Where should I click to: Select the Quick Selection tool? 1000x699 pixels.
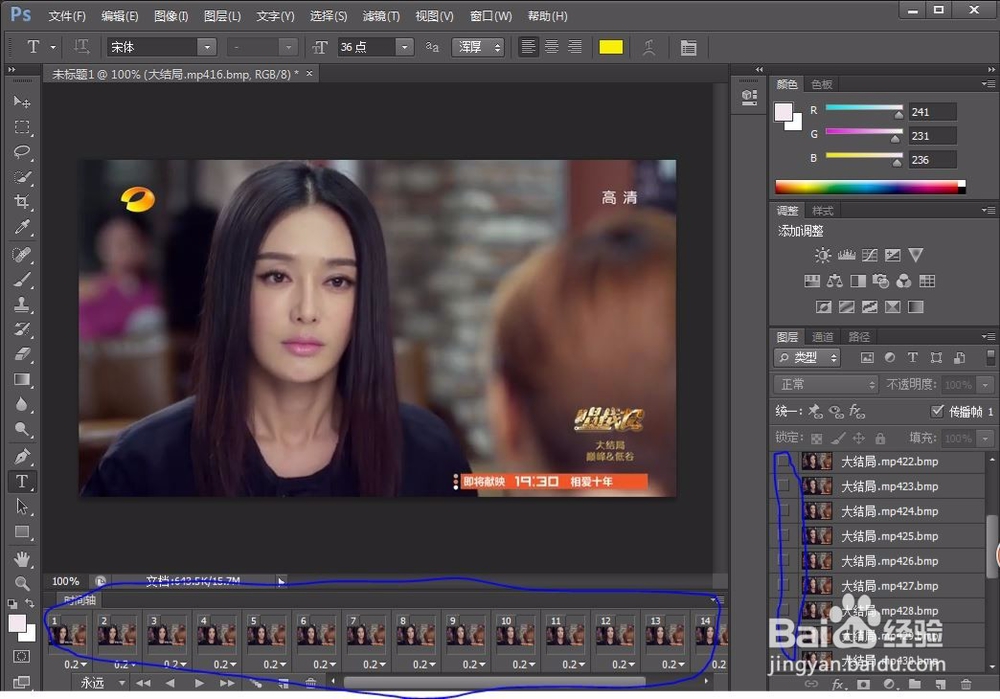pos(22,177)
